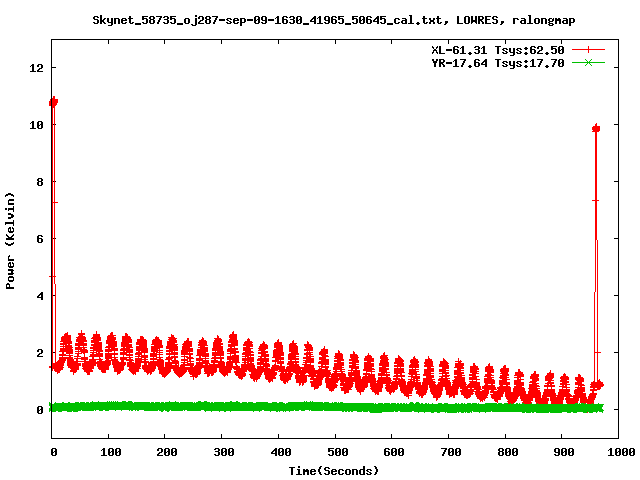Image resolution: width=640 pixels, height=480 pixels.
Task: Click the green YR legend line sample
Action: tap(588, 63)
